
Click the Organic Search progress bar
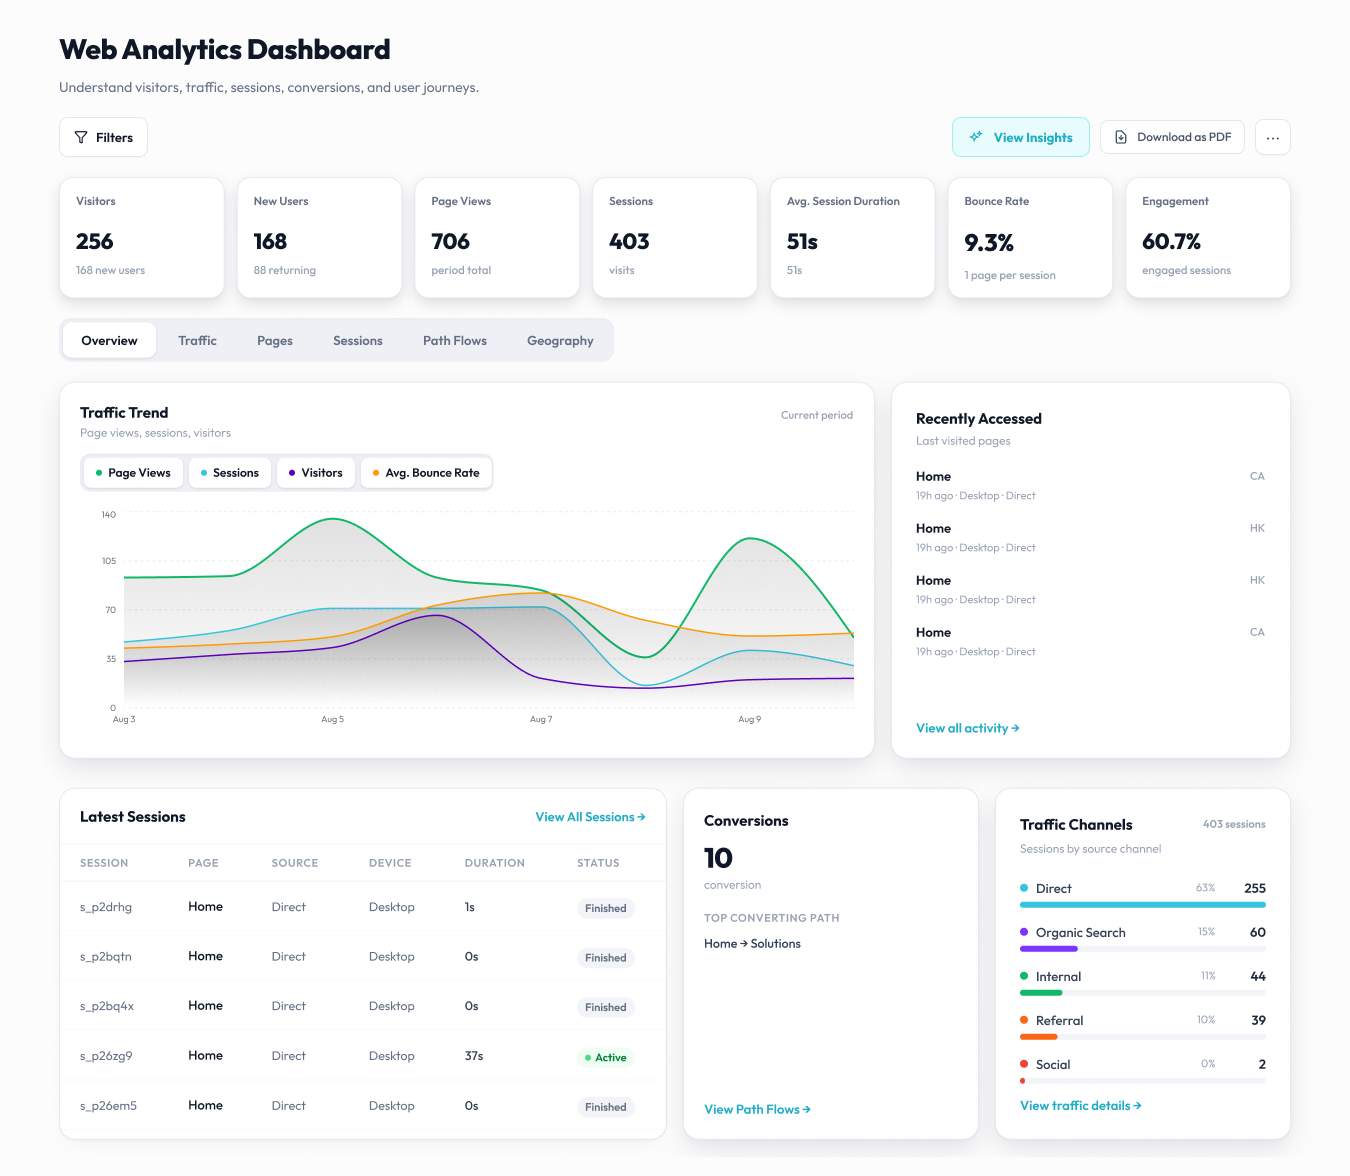[x=1143, y=949]
